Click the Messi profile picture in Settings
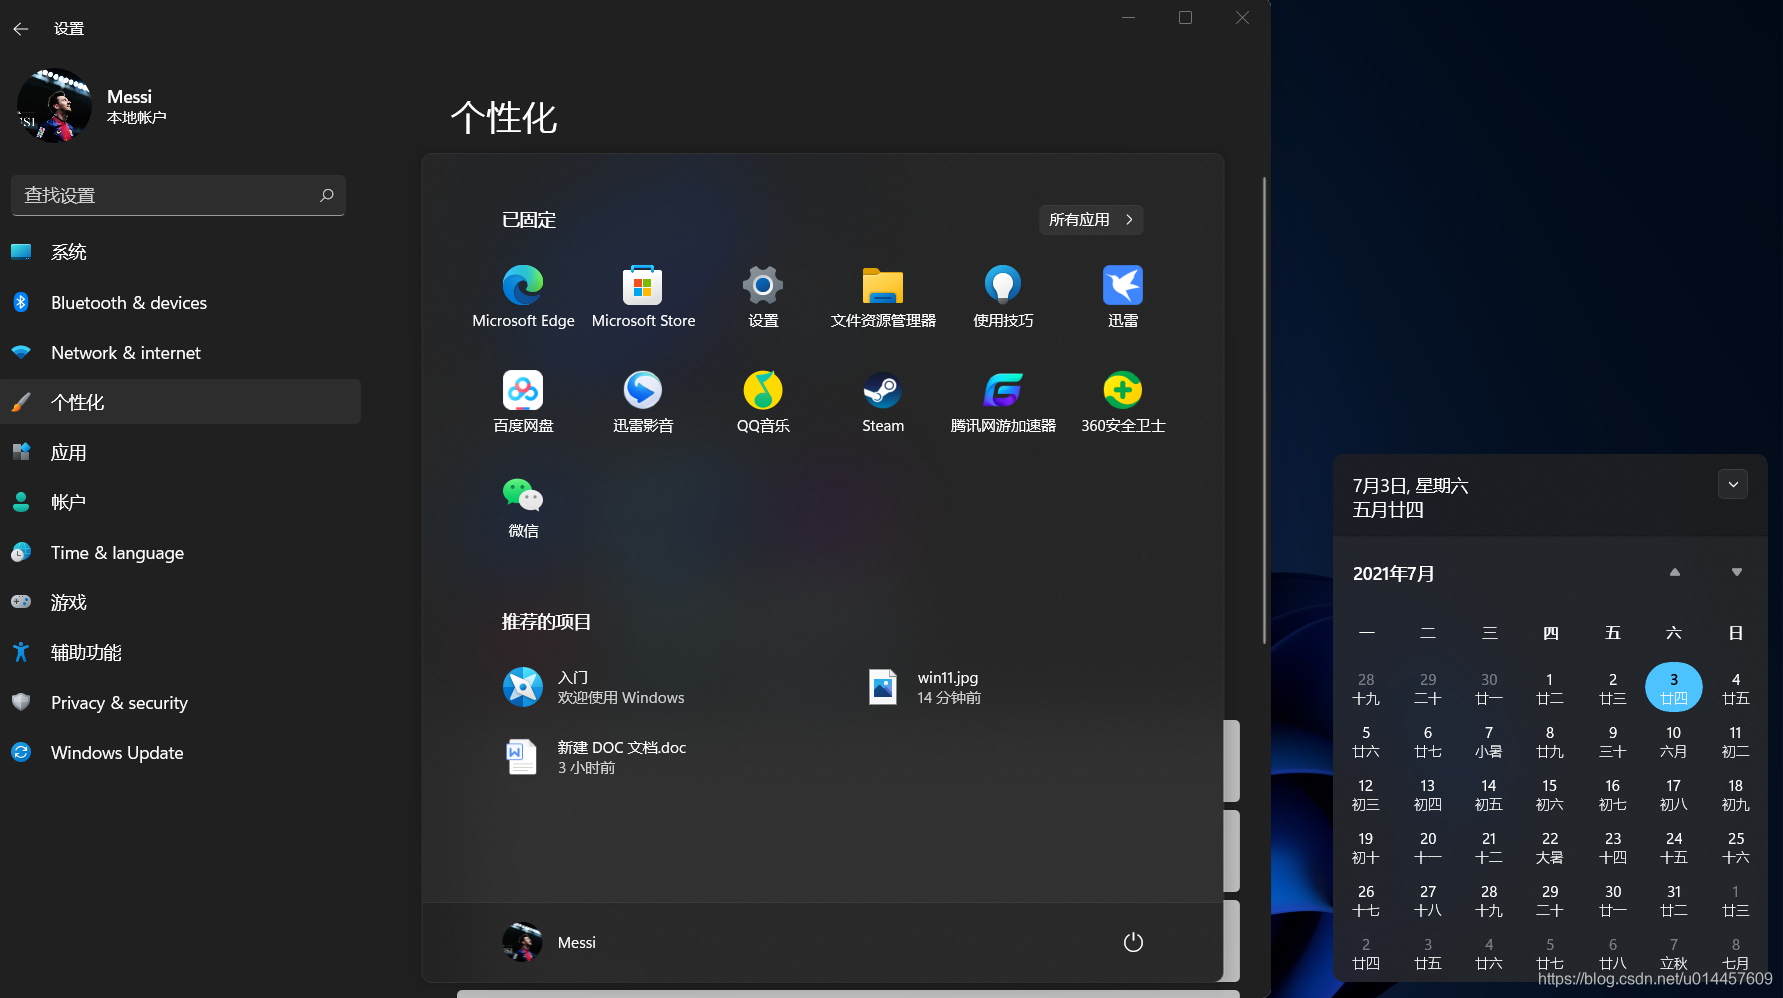Image resolution: width=1783 pixels, height=998 pixels. point(55,105)
